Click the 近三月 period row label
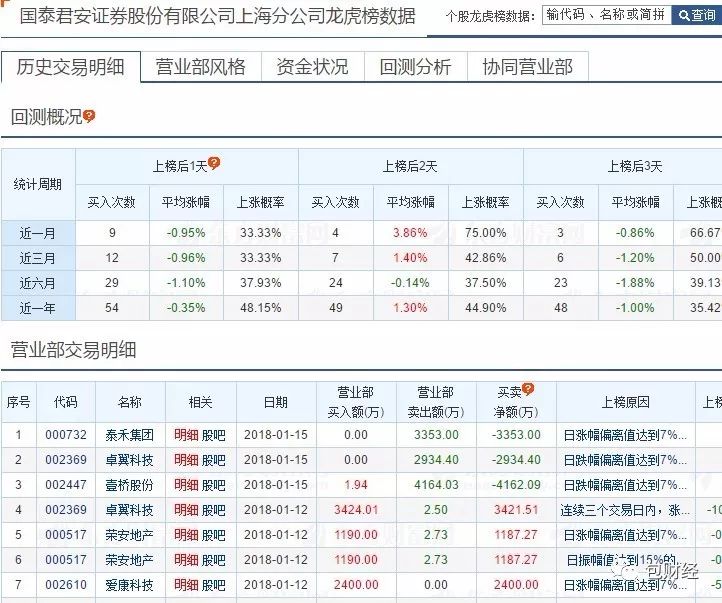The width and height of the screenshot is (722, 603). (38, 258)
